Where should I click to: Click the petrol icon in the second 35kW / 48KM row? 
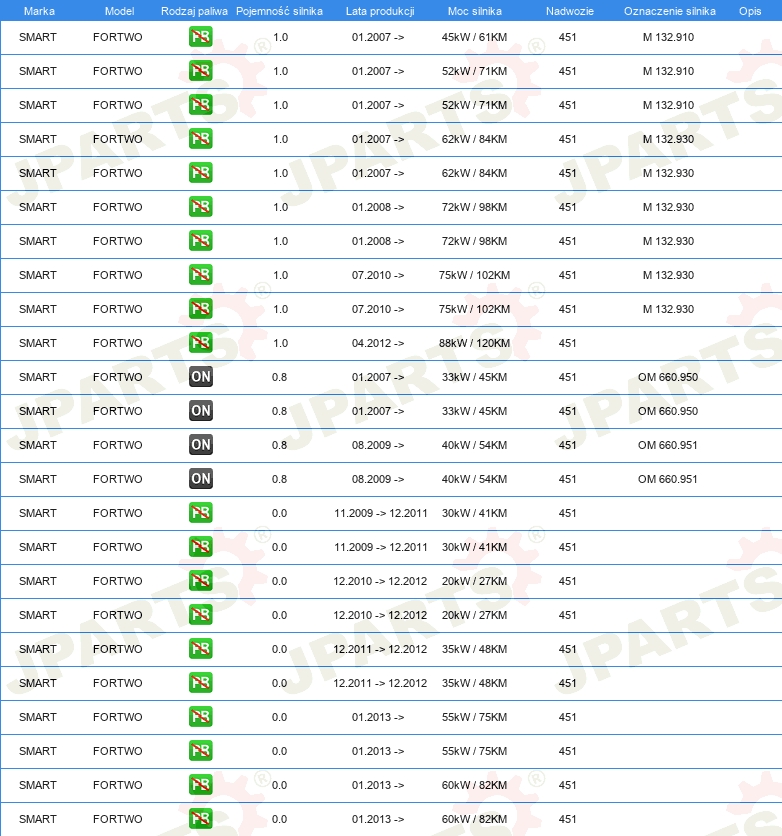200,682
